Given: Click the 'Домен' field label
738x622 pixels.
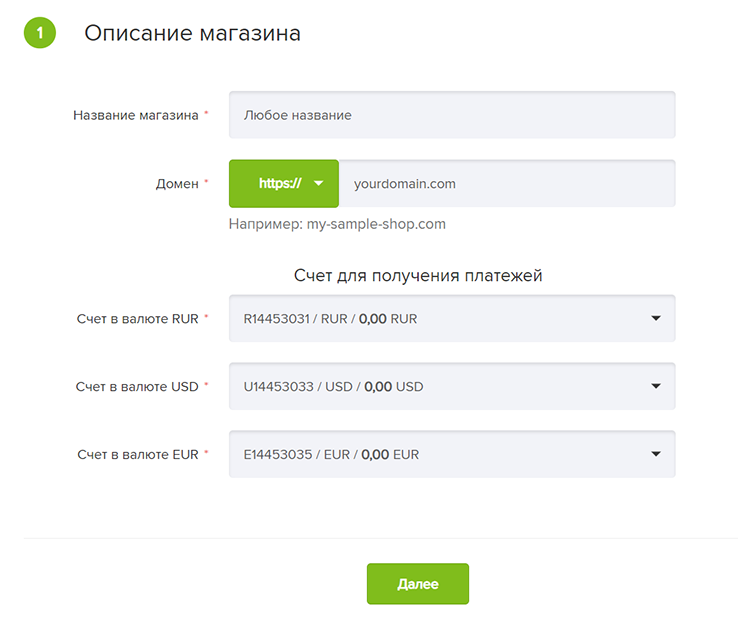Looking at the screenshot, I should pyautogui.click(x=176, y=184).
